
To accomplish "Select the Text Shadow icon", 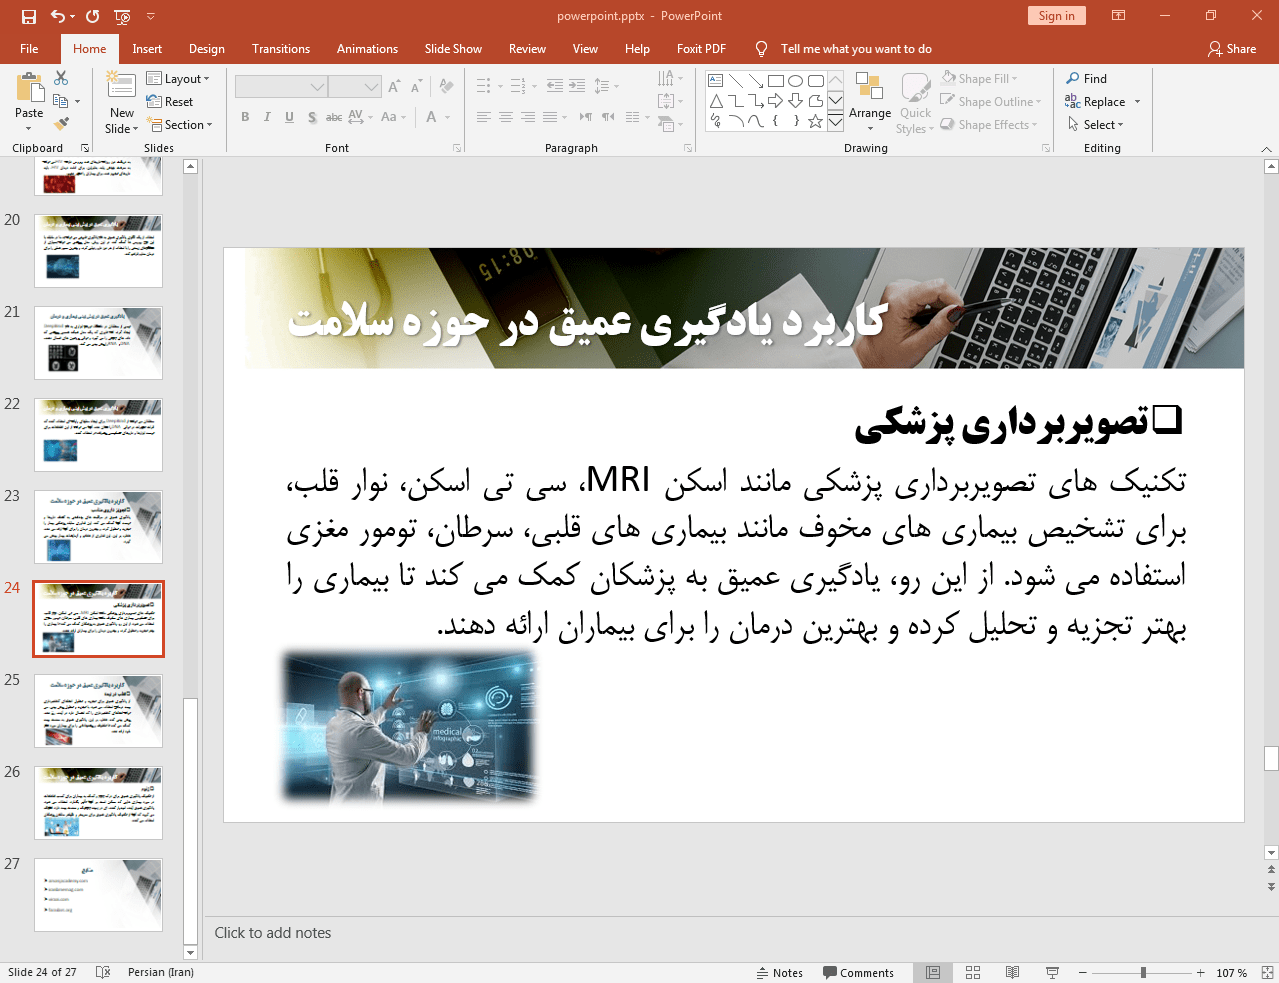I will point(311,117).
